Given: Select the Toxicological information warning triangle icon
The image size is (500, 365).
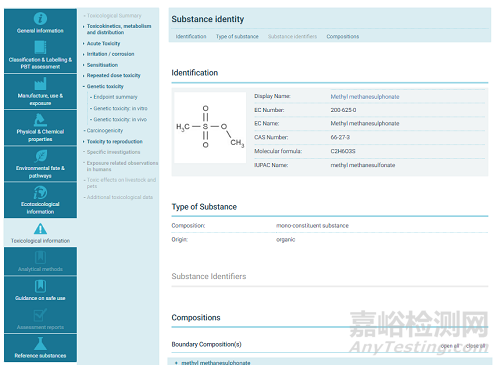Looking at the screenshot, I should point(40,229).
